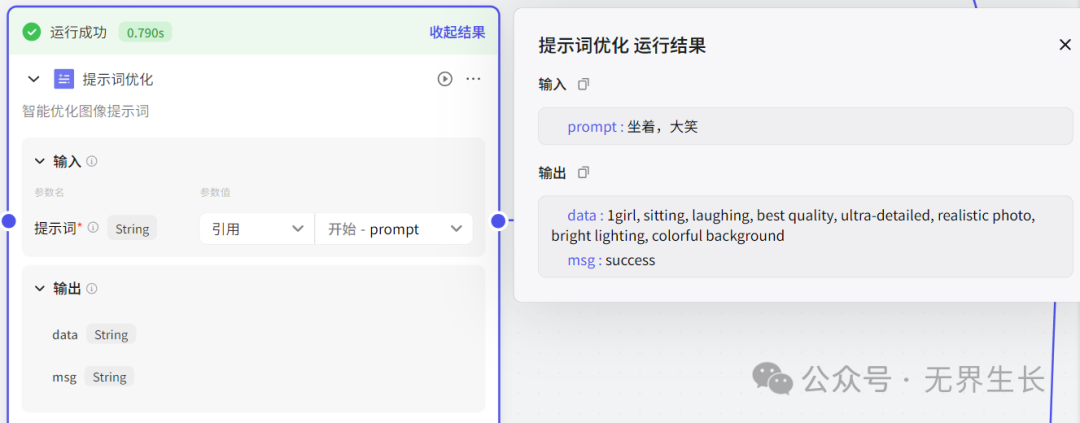Viewport: 1080px width, 423px height.
Task: Click the 提示词优化 运行结果 heading
Action: (x=622, y=46)
